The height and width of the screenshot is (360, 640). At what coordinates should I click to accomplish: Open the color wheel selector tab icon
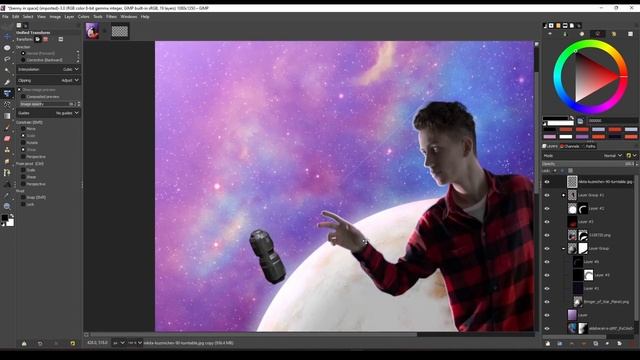click(598, 34)
